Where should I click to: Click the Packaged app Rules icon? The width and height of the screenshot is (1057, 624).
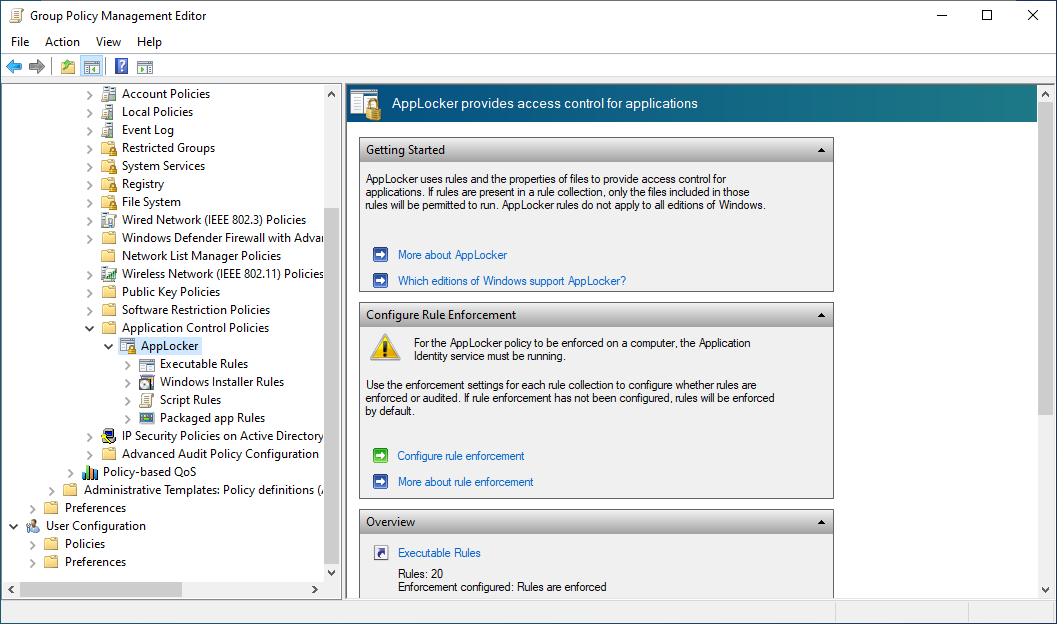pyautogui.click(x=147, y=418)
